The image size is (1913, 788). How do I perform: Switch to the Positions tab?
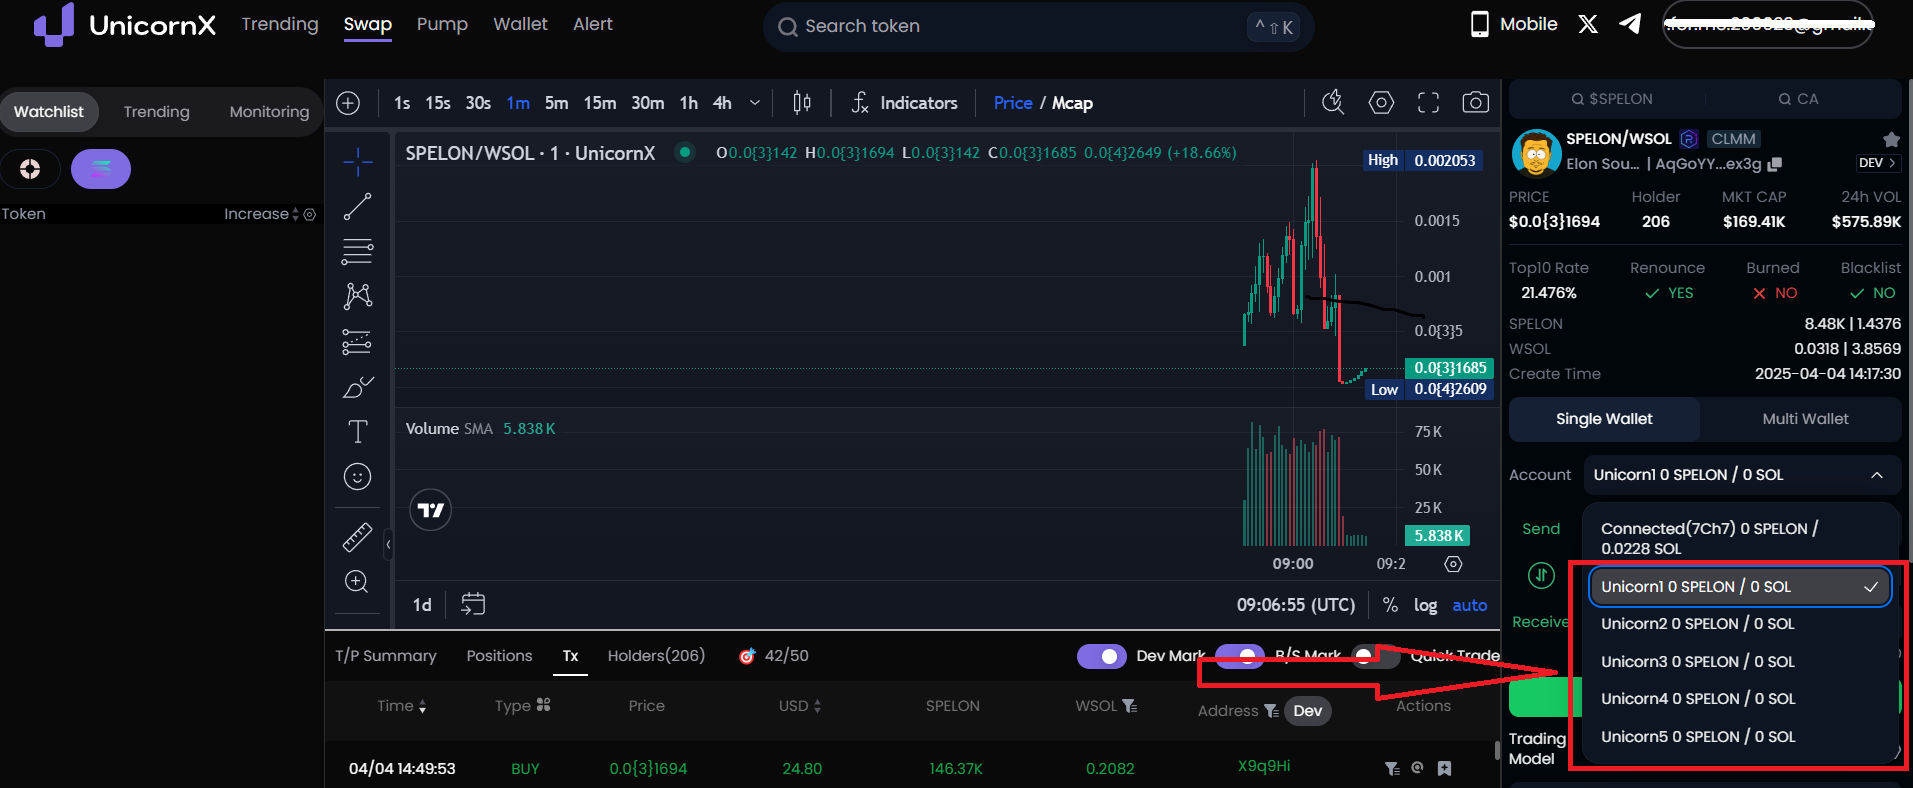(499, 656)
